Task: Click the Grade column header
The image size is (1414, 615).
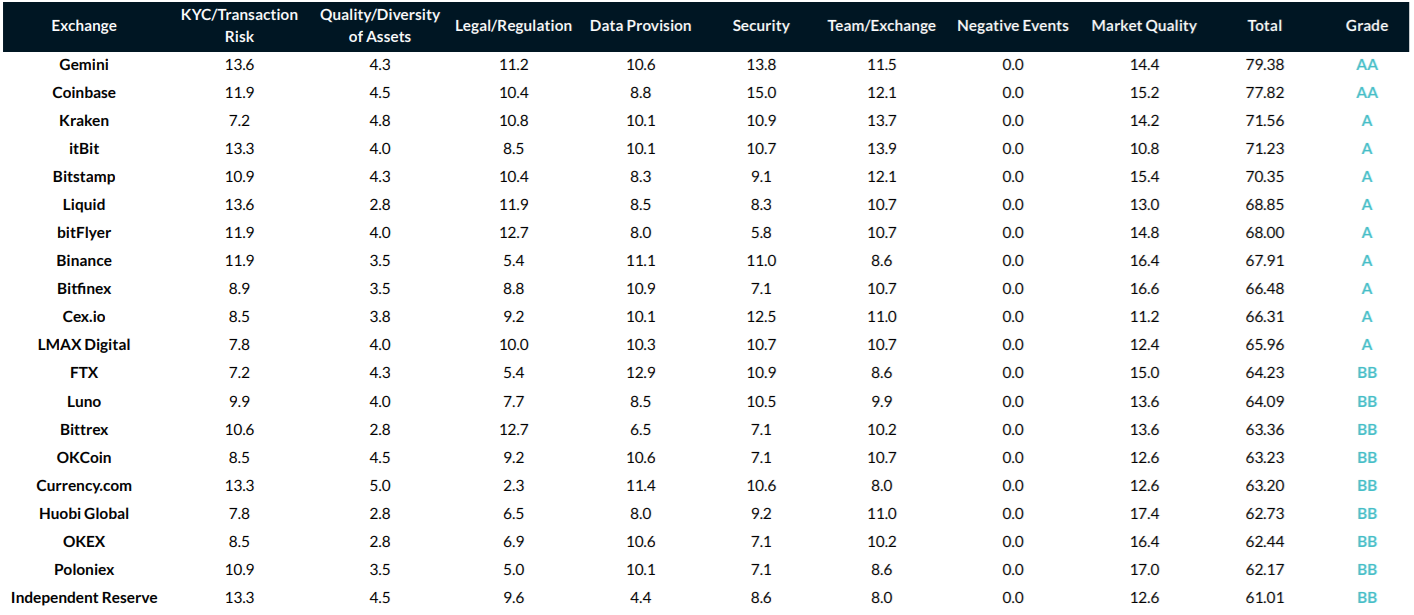Action: point(1367,26)
